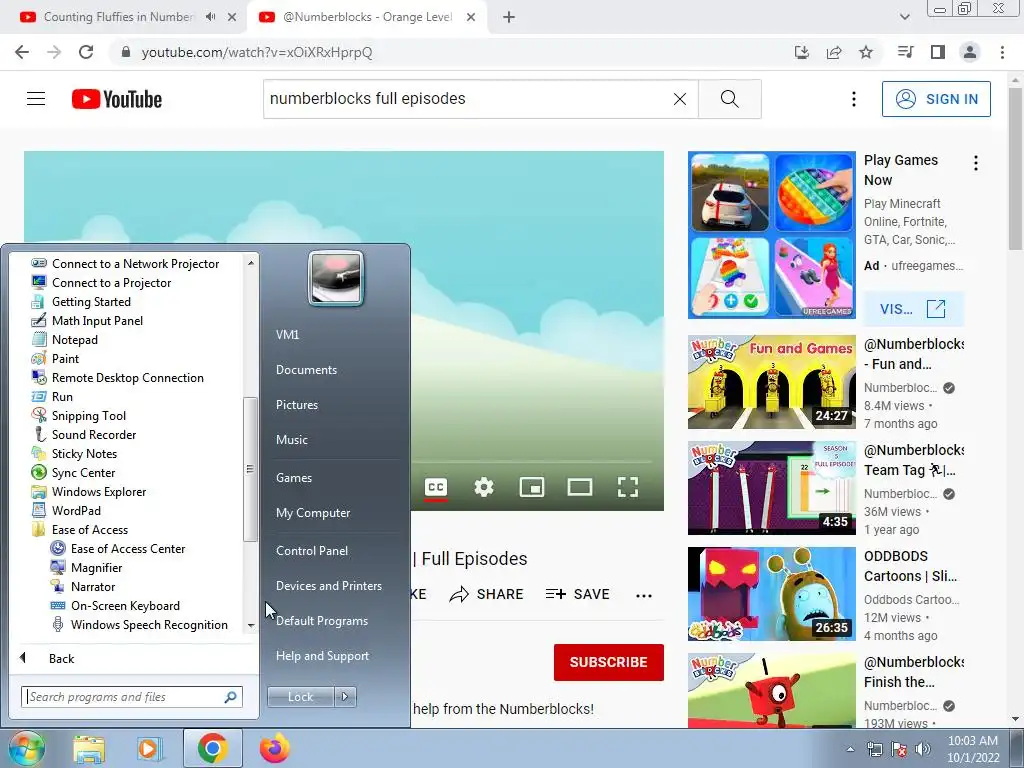Launch Paint from Accessories list

pyautogui.click(x=65, y=359)
